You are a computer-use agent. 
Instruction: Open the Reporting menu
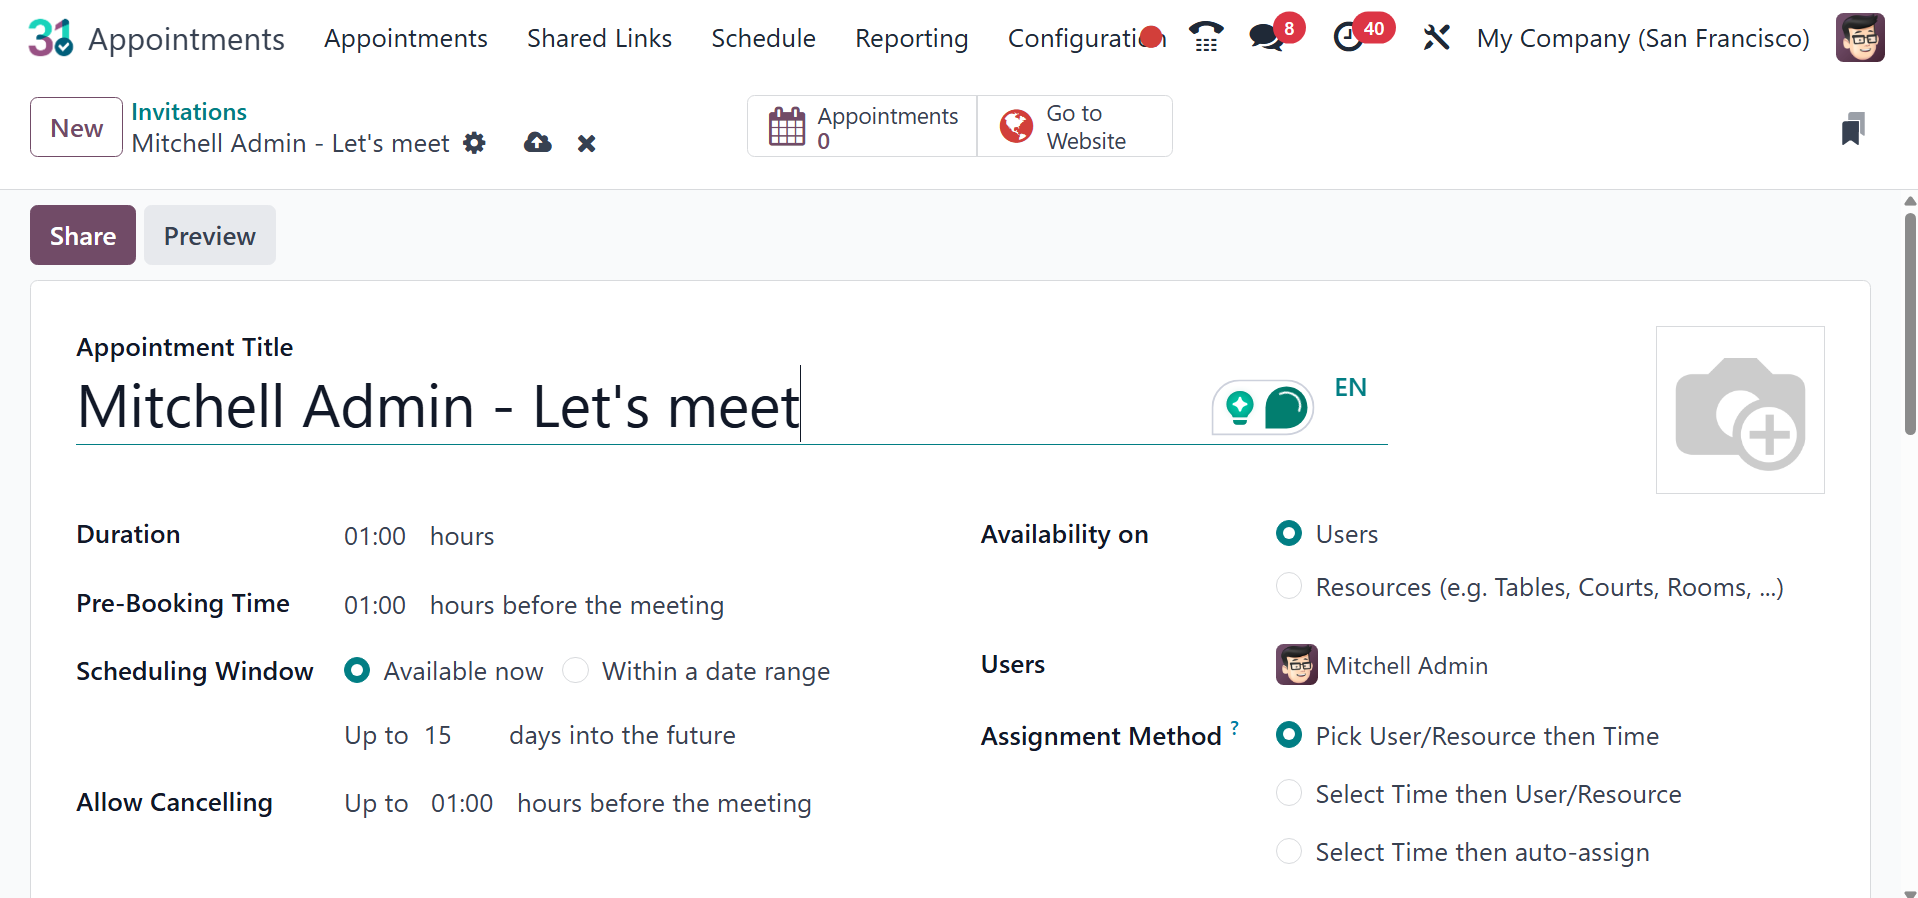pyautogui.click(x=911, y=38)
